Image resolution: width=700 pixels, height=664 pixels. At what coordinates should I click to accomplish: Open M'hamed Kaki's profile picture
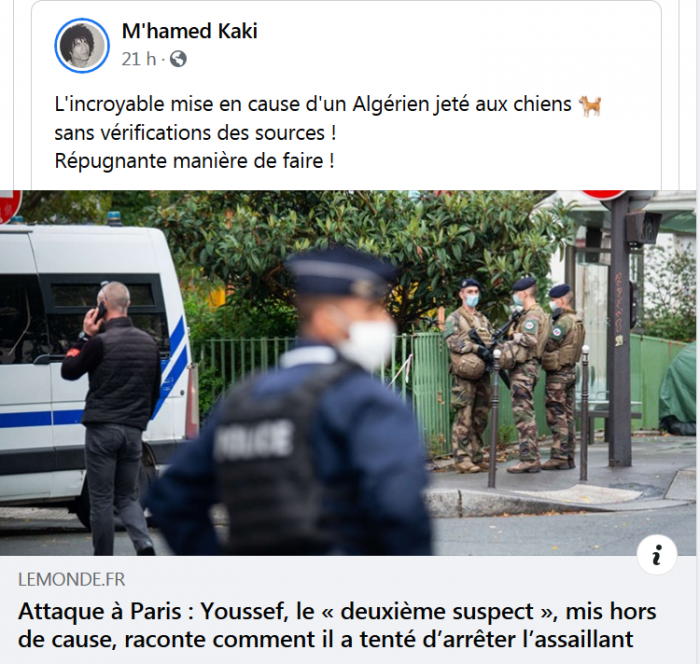(x=82, y=46)
